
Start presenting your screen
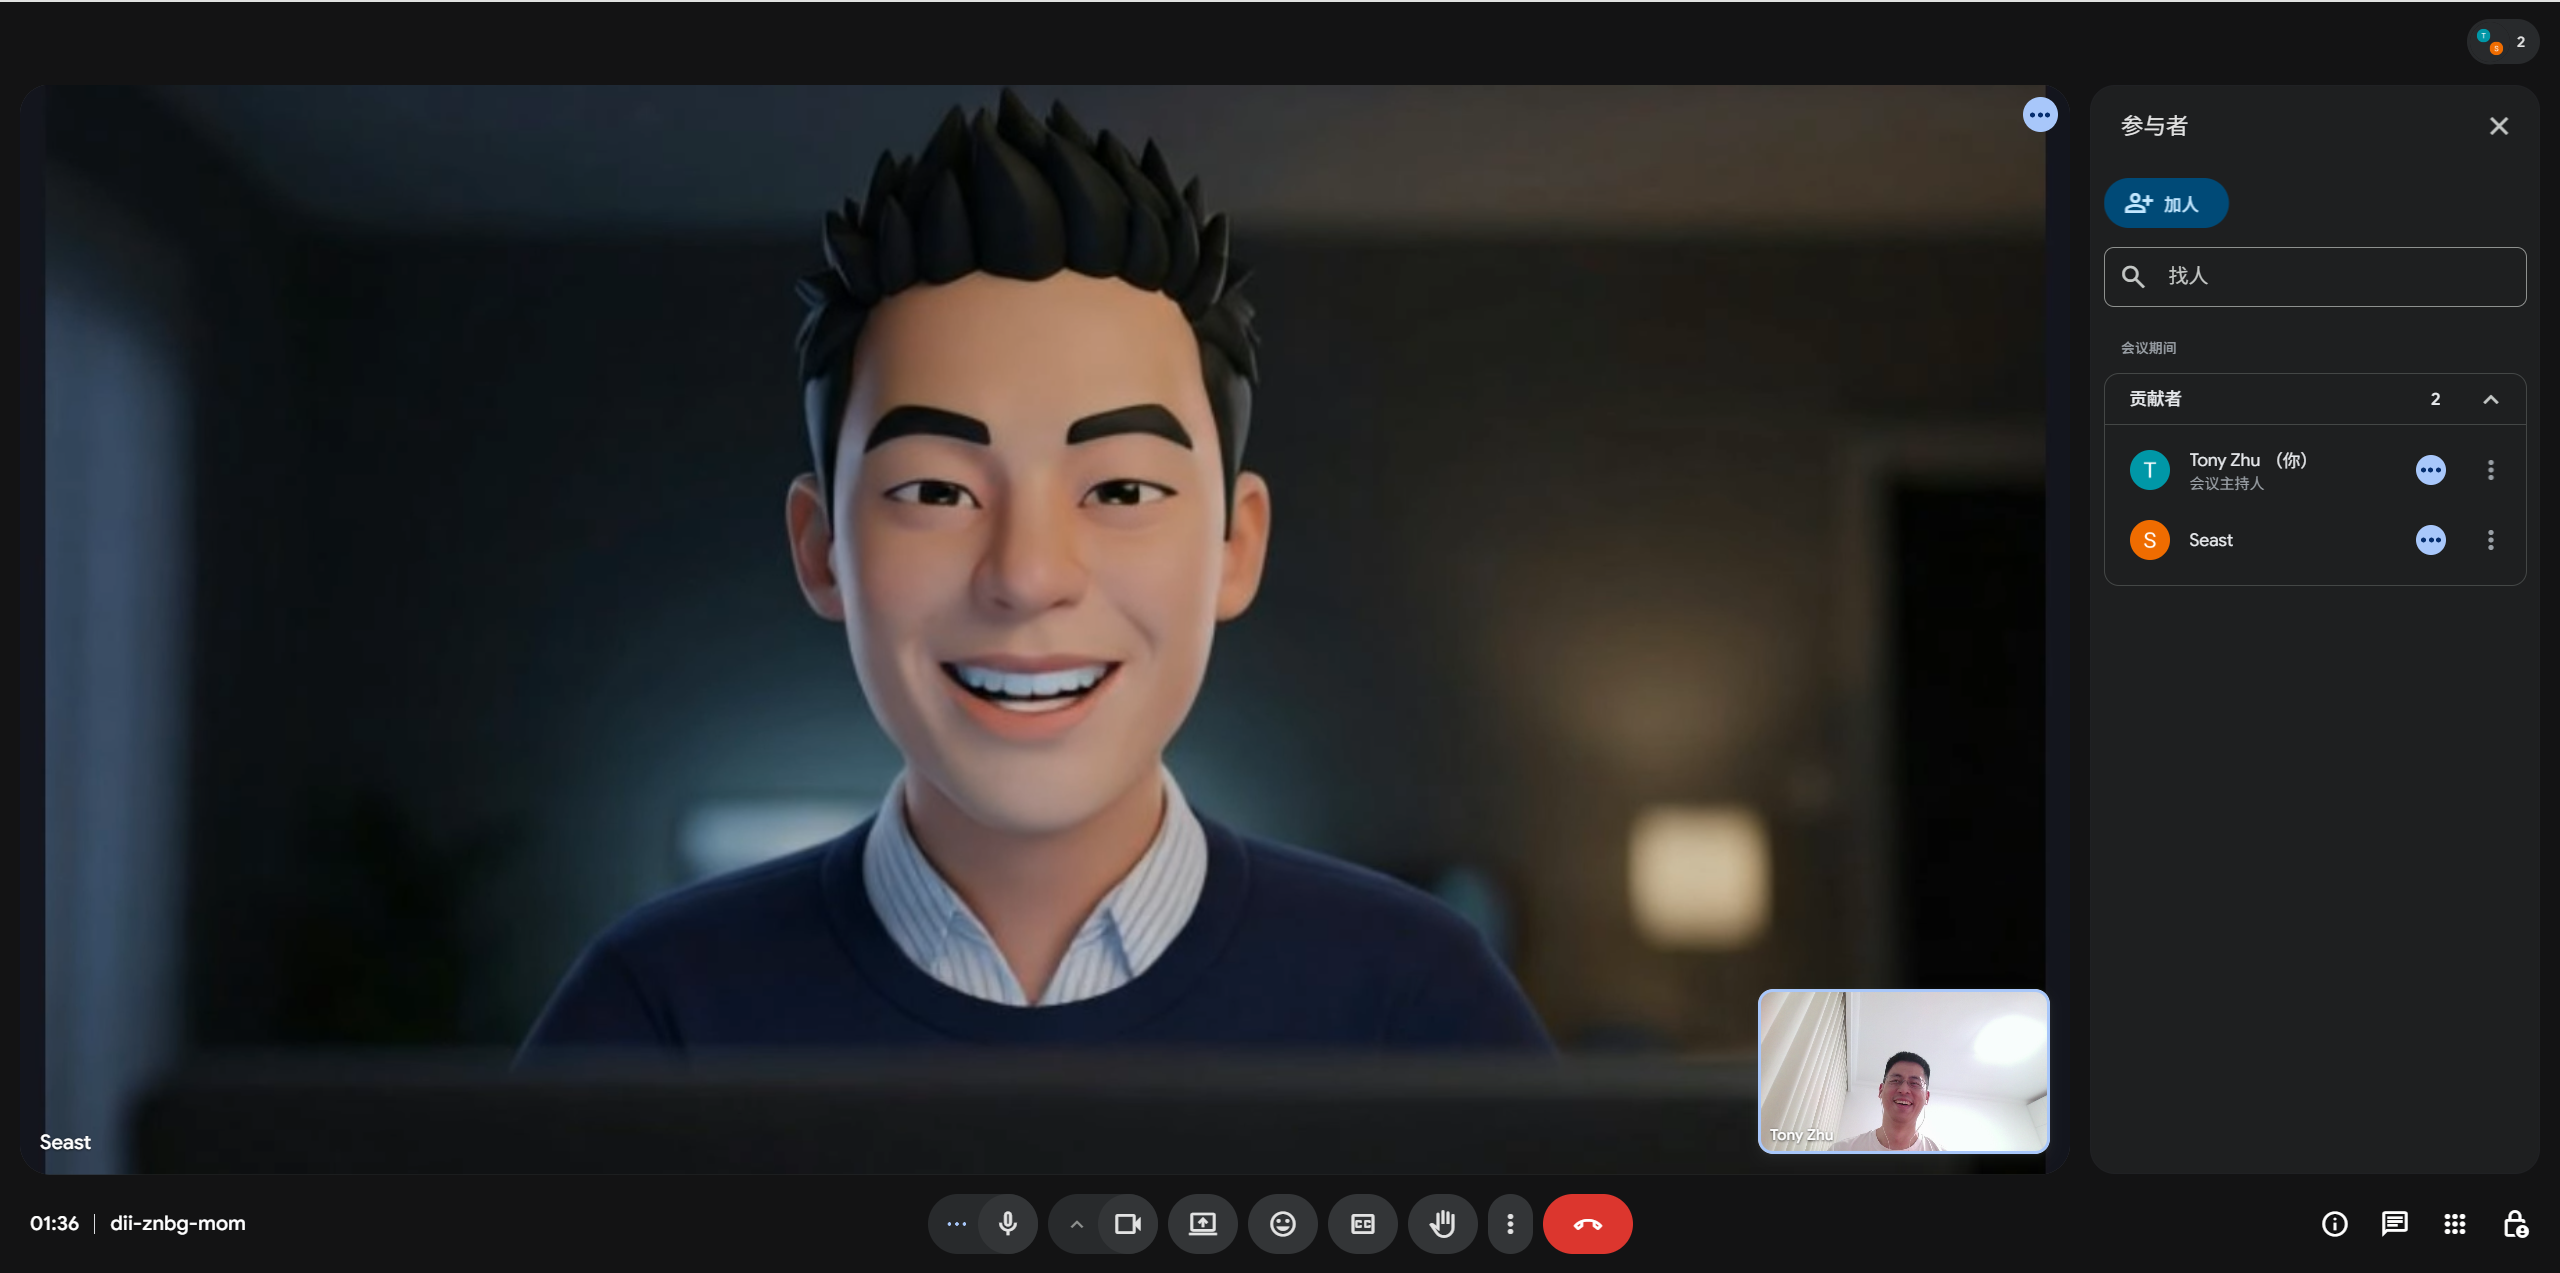[1202, 1223]
